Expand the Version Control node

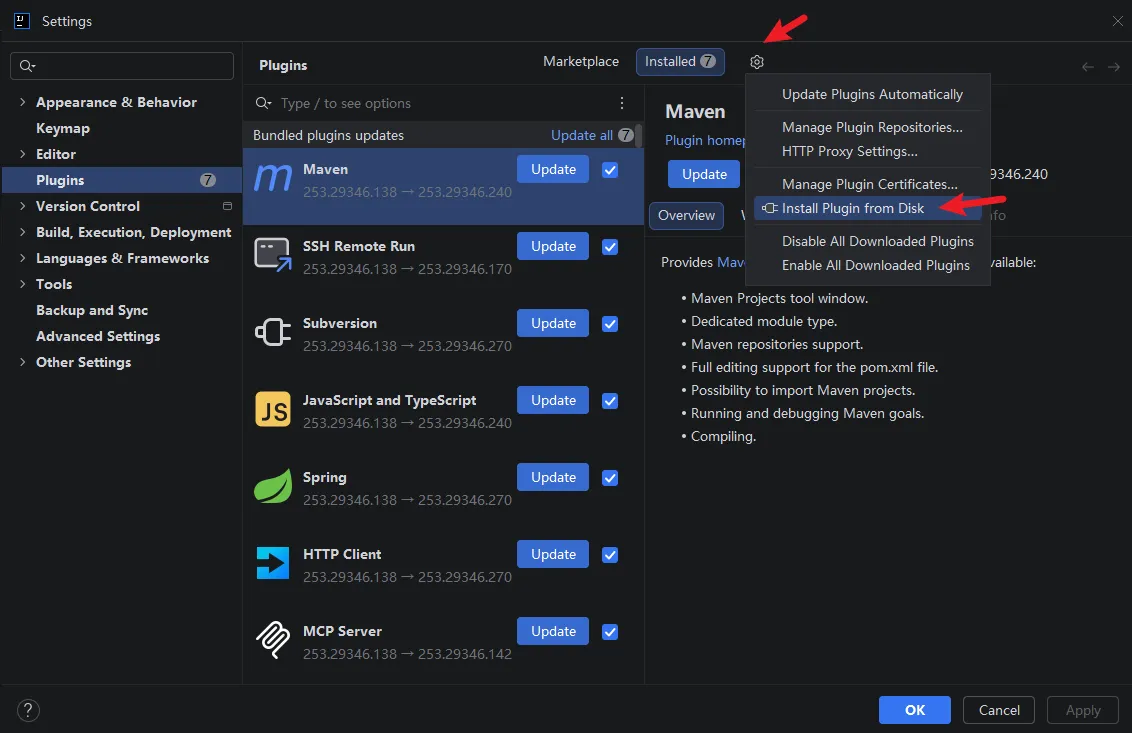22,206
